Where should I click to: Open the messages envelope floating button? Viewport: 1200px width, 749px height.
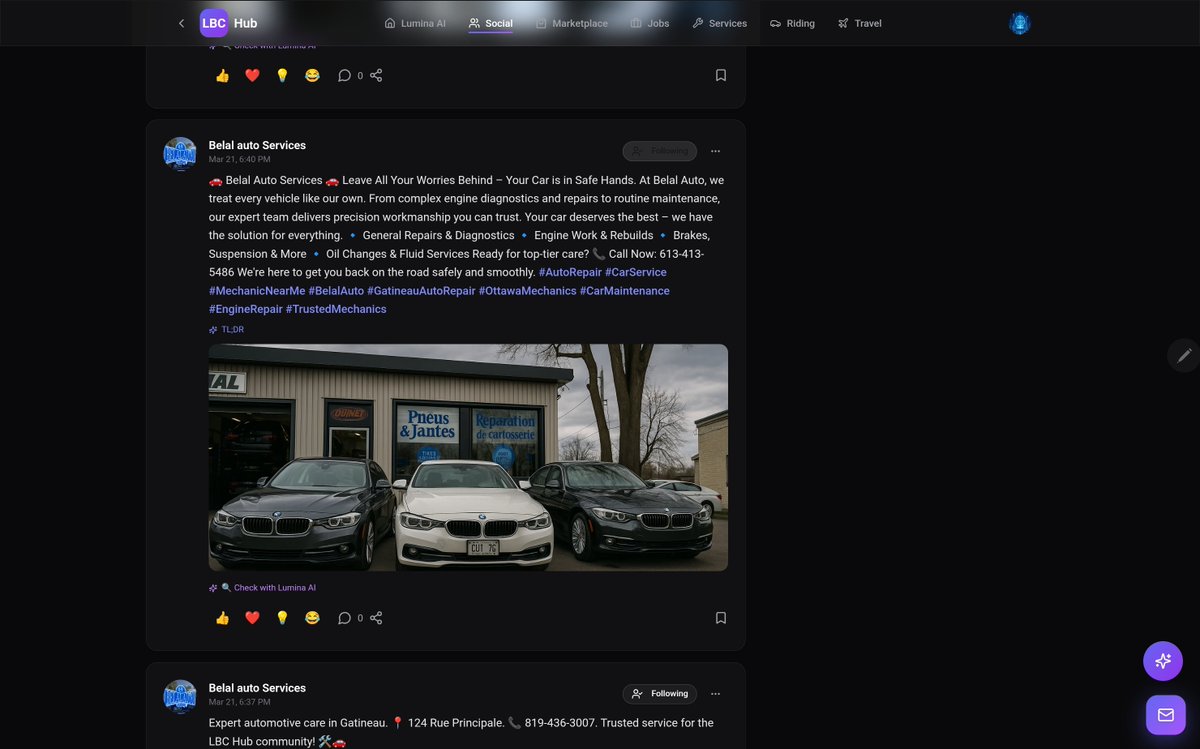1165,715
